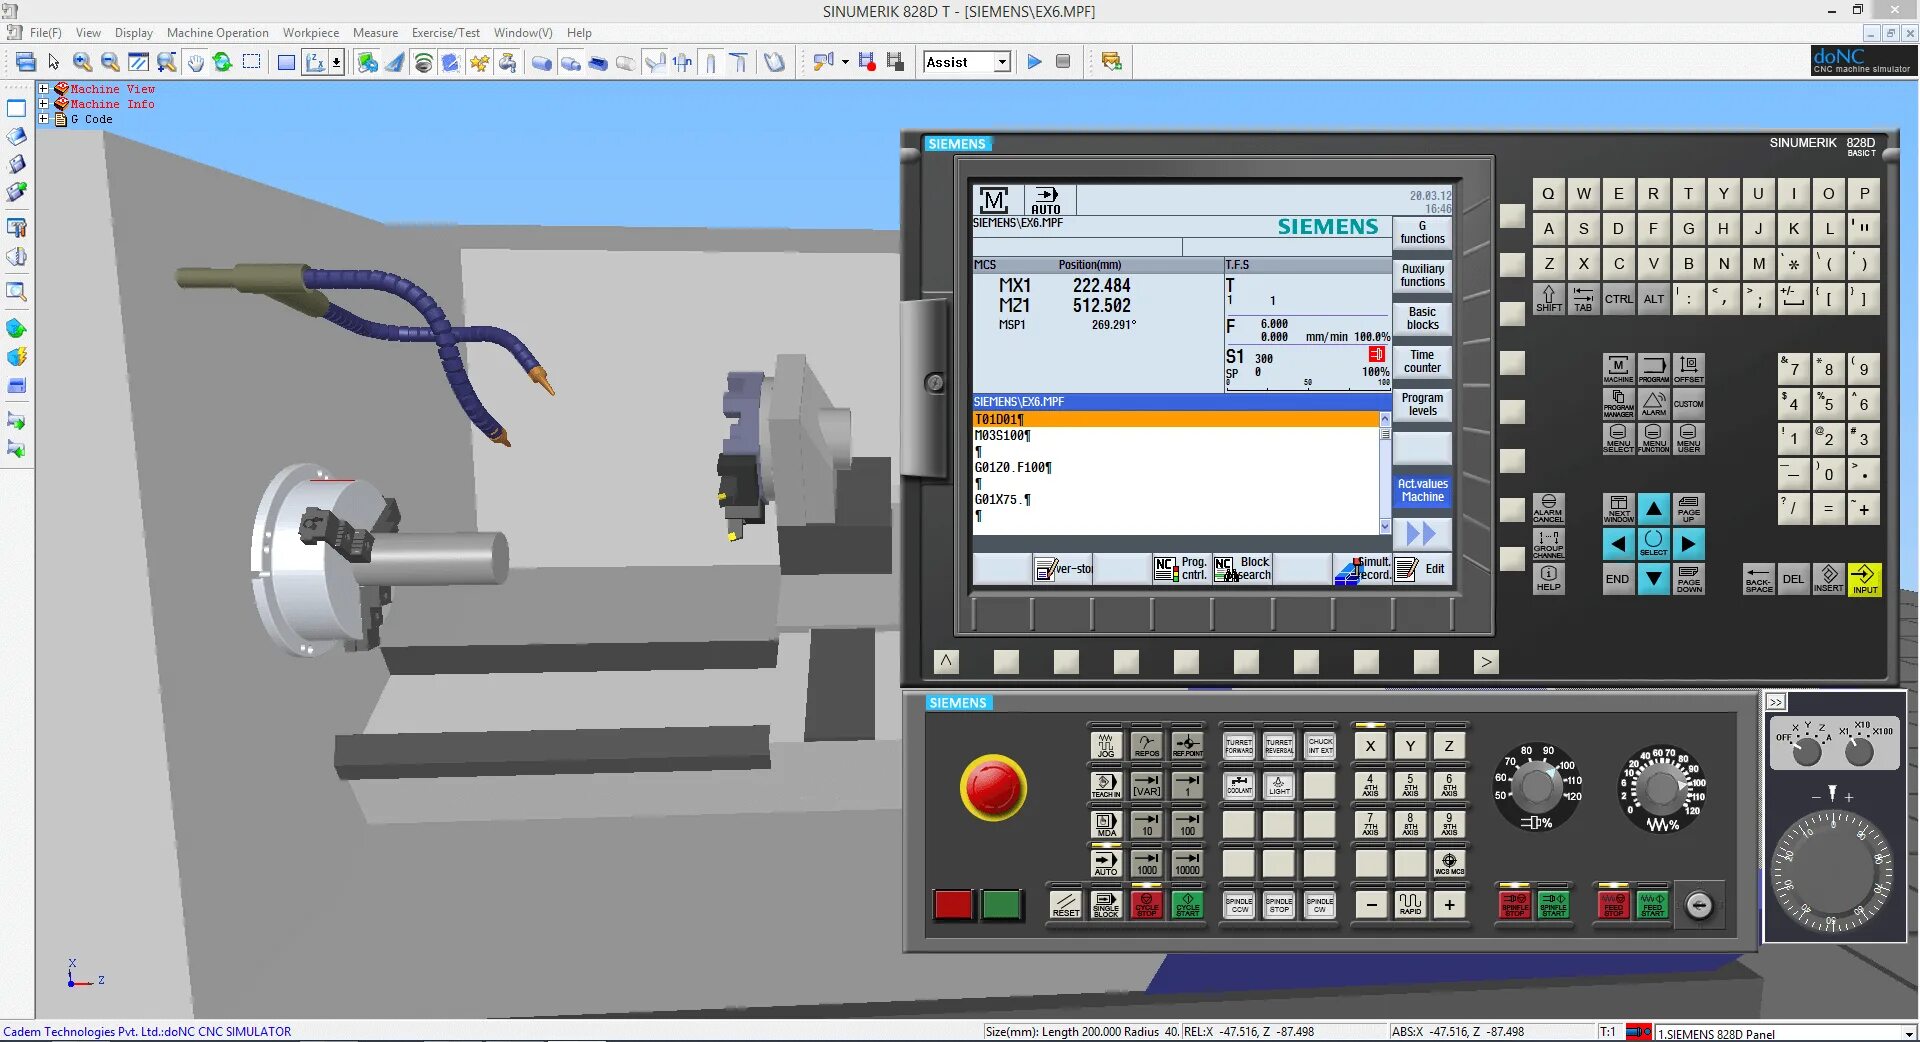Screen dimensions: 1920x1042
Task: Click the G functions softkey
Action: (x=1422, y=233)
